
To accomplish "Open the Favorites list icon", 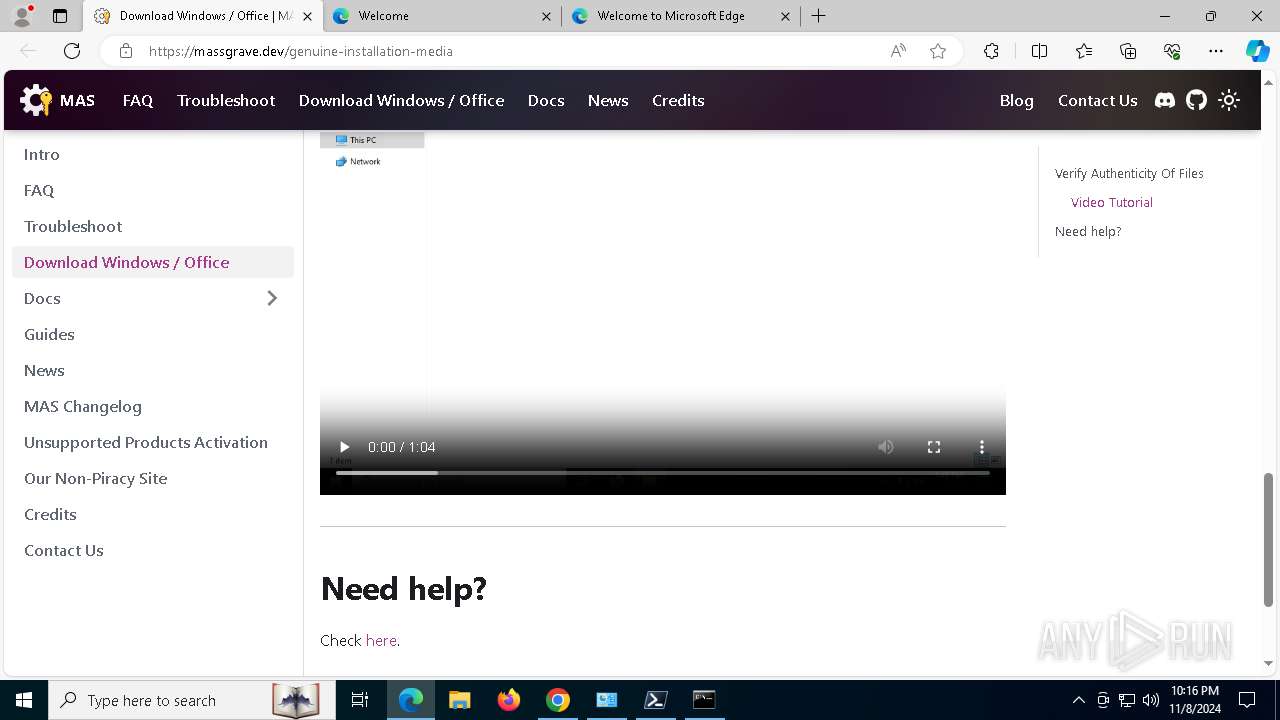I will coord(1084,51).
